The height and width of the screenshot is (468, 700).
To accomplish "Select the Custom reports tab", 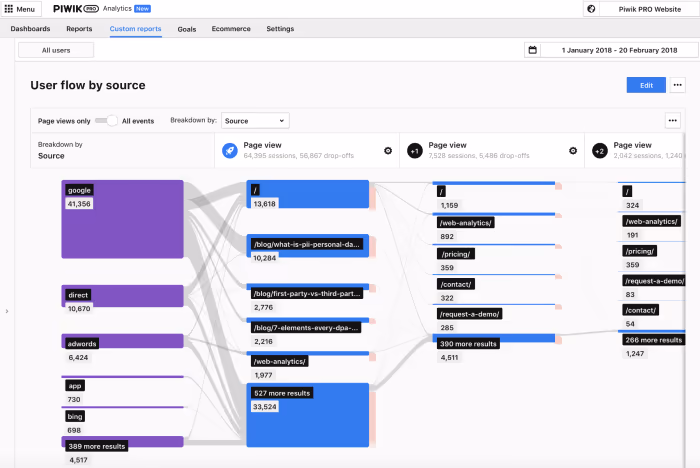I will tap(135, 29).
